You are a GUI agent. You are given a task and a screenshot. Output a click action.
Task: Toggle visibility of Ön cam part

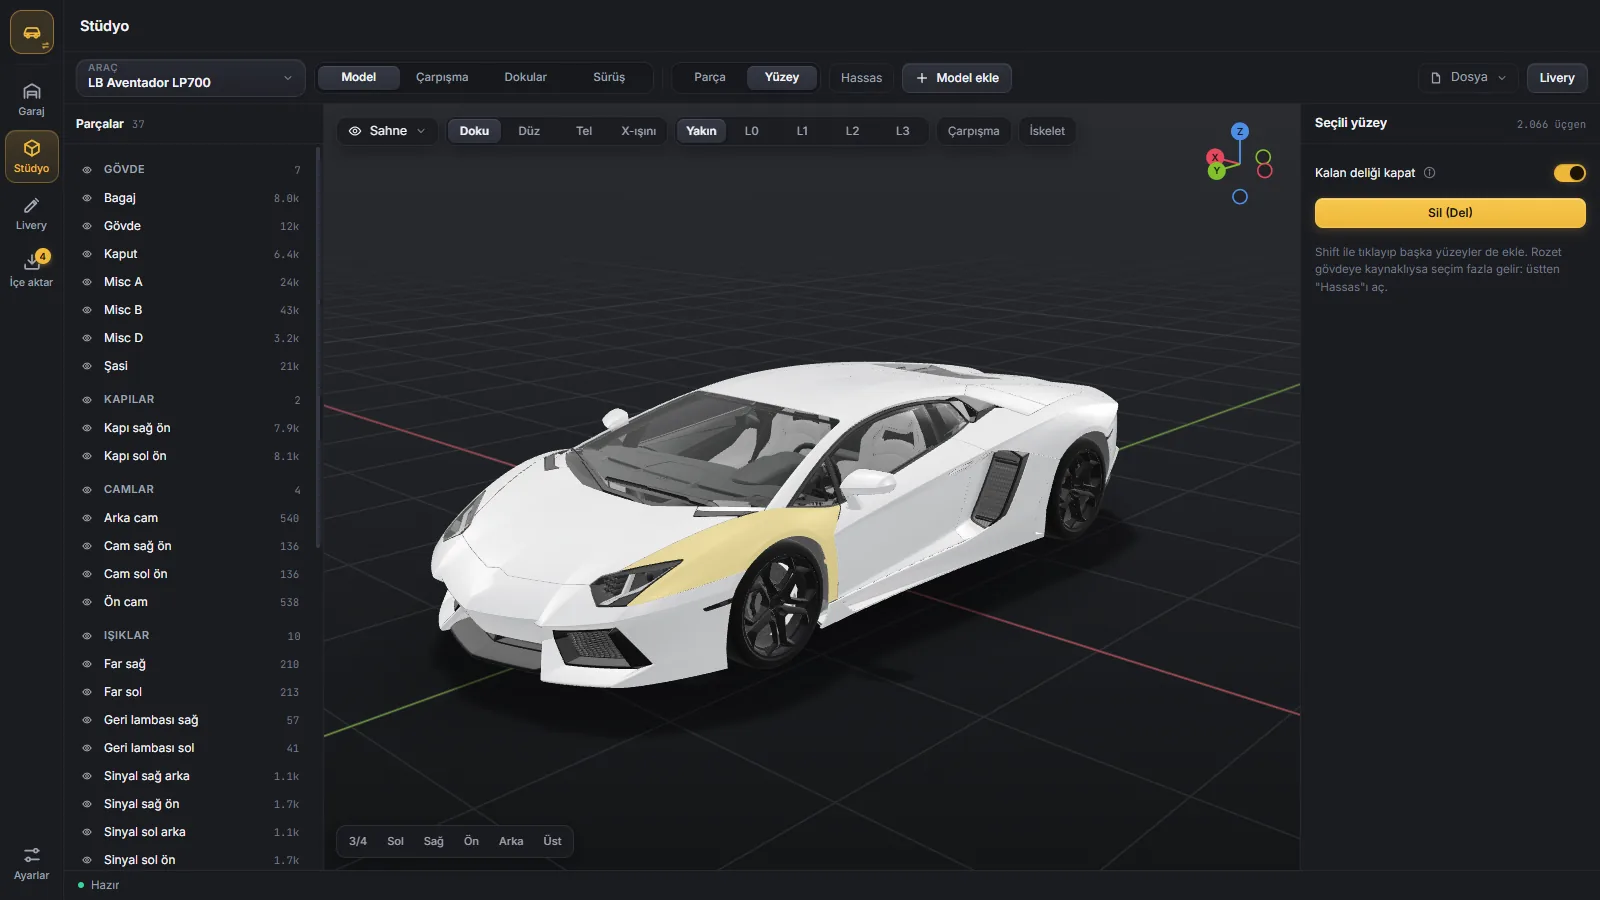click(x=87, y=602)
